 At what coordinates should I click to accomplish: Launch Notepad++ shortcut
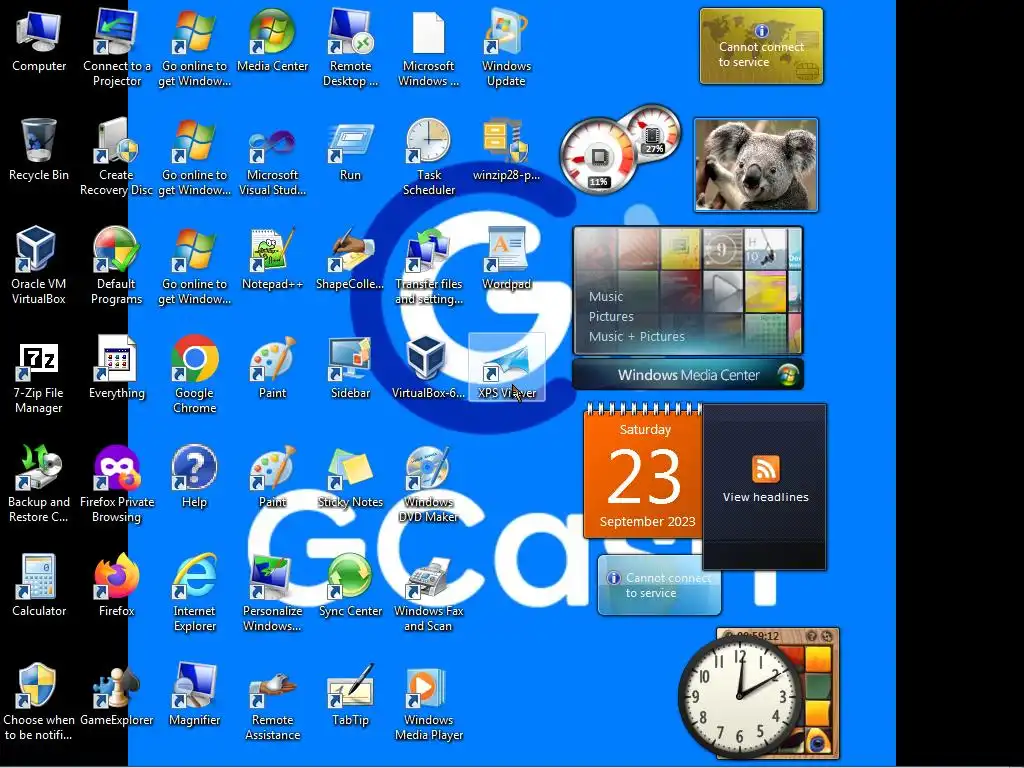coord(272,259)
